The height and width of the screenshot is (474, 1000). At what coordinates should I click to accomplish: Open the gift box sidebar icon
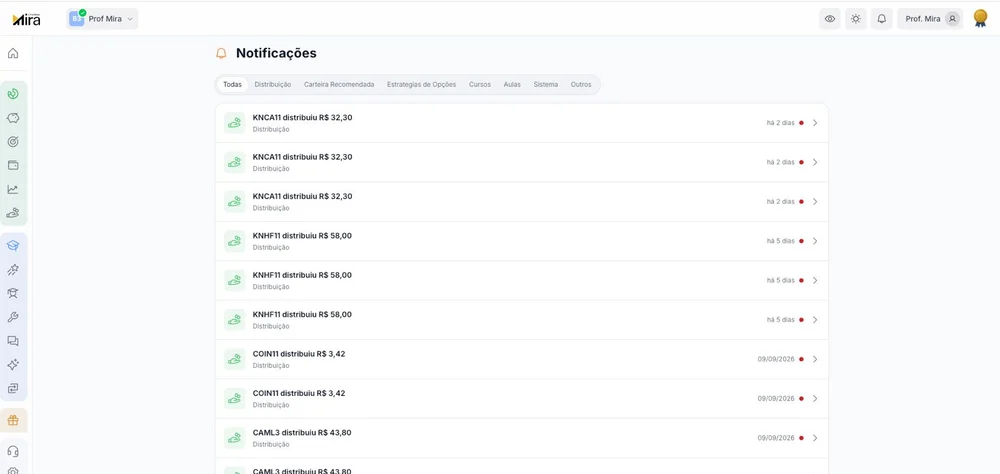(13, 420)
